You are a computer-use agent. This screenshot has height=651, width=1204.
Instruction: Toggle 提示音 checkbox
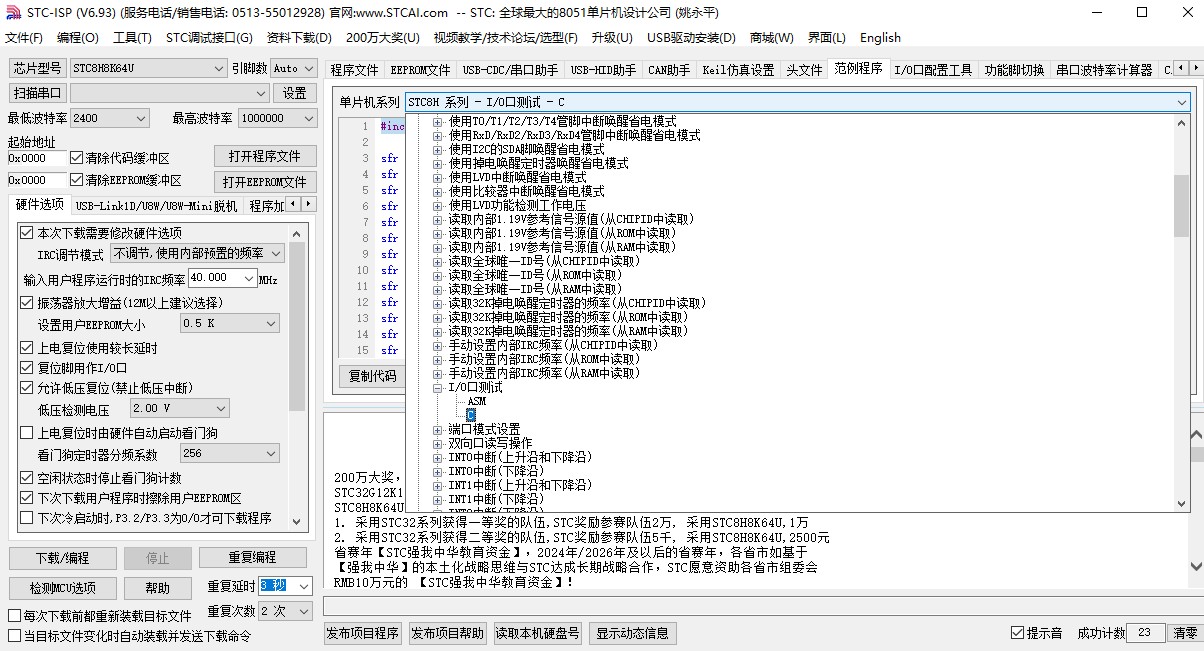click(x=1017, y=633)
